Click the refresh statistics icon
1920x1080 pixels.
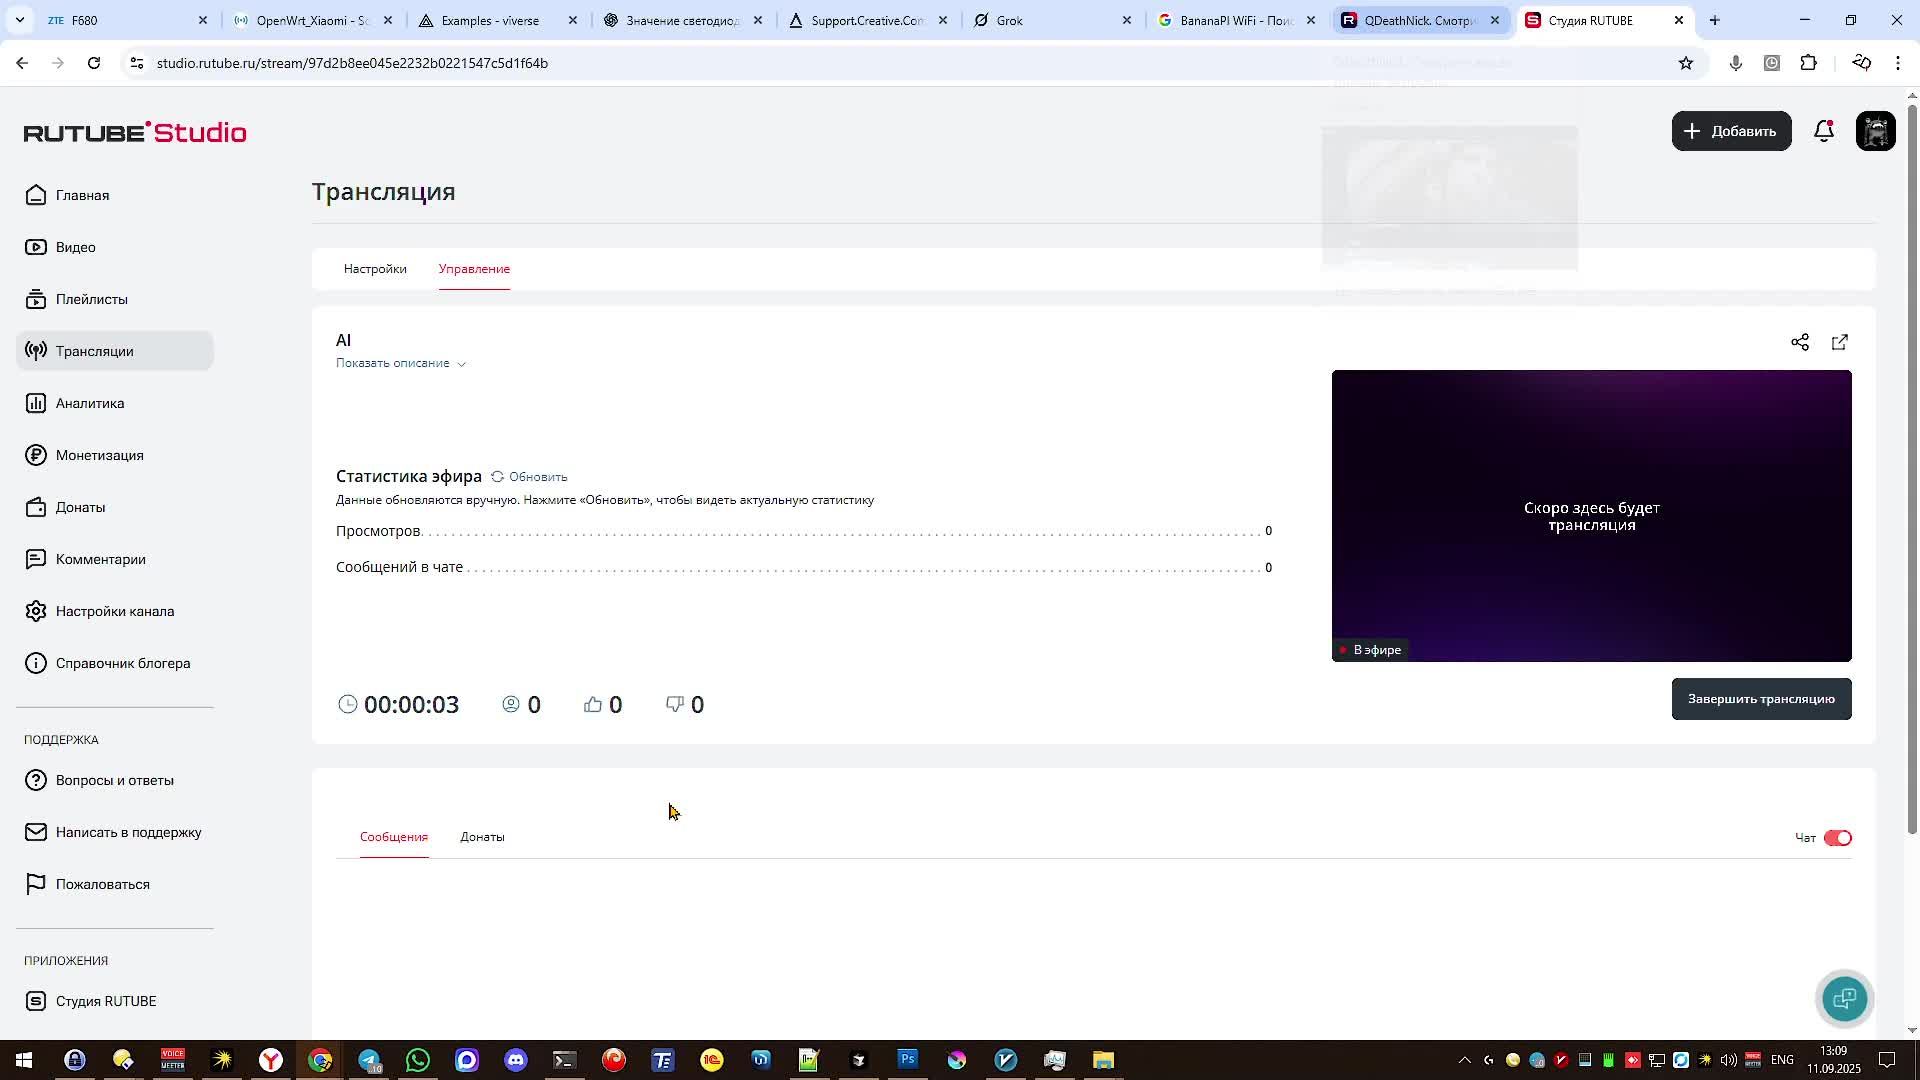[x=497, y=477]
